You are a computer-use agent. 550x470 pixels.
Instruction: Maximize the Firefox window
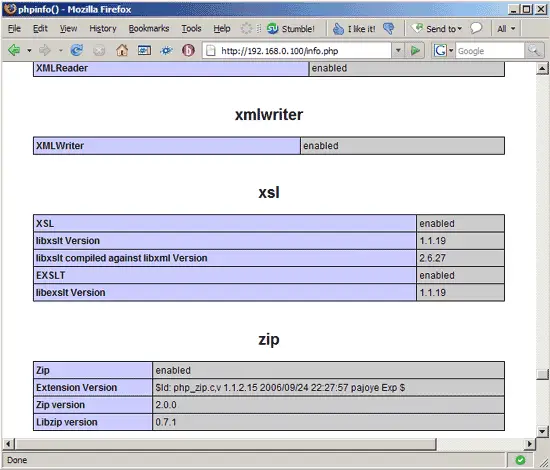(x=526, y=9)
